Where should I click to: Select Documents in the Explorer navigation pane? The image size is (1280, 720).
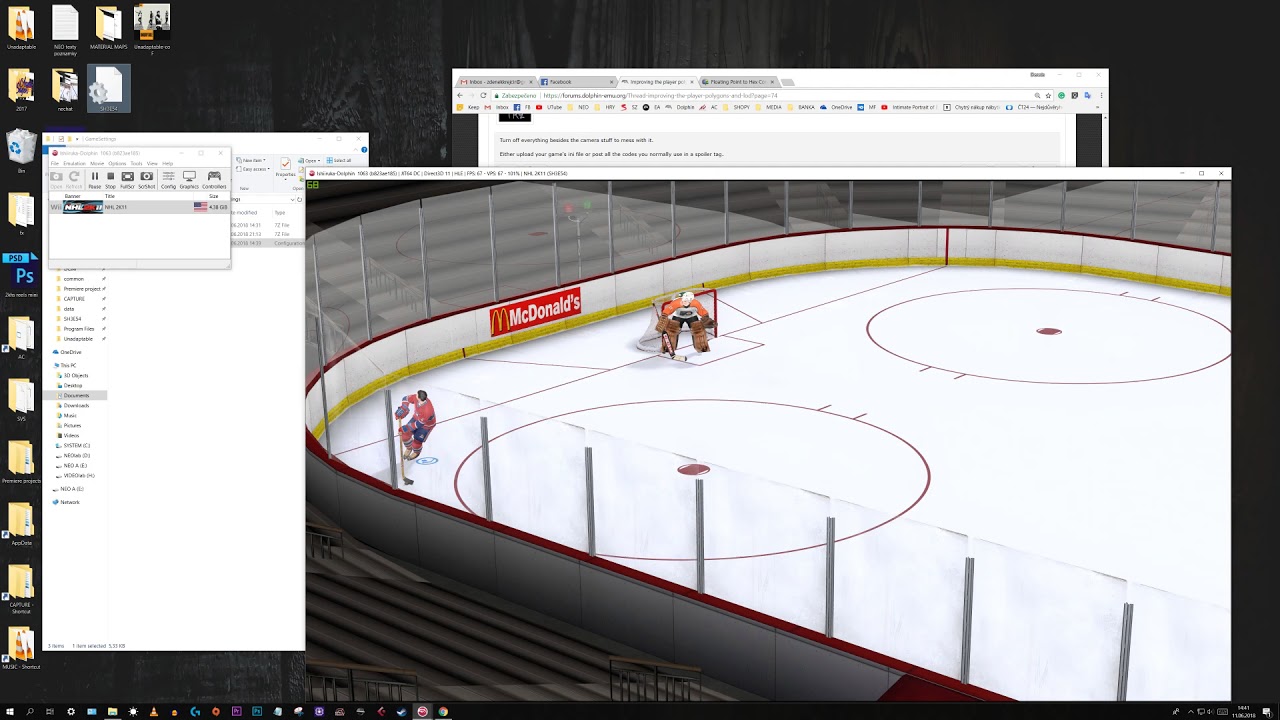click(x=76, y=395)
